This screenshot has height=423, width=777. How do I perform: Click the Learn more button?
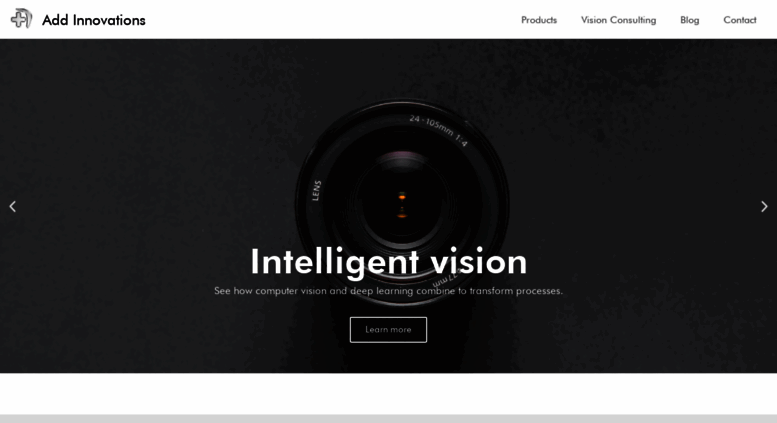click(x=388, y=329)
